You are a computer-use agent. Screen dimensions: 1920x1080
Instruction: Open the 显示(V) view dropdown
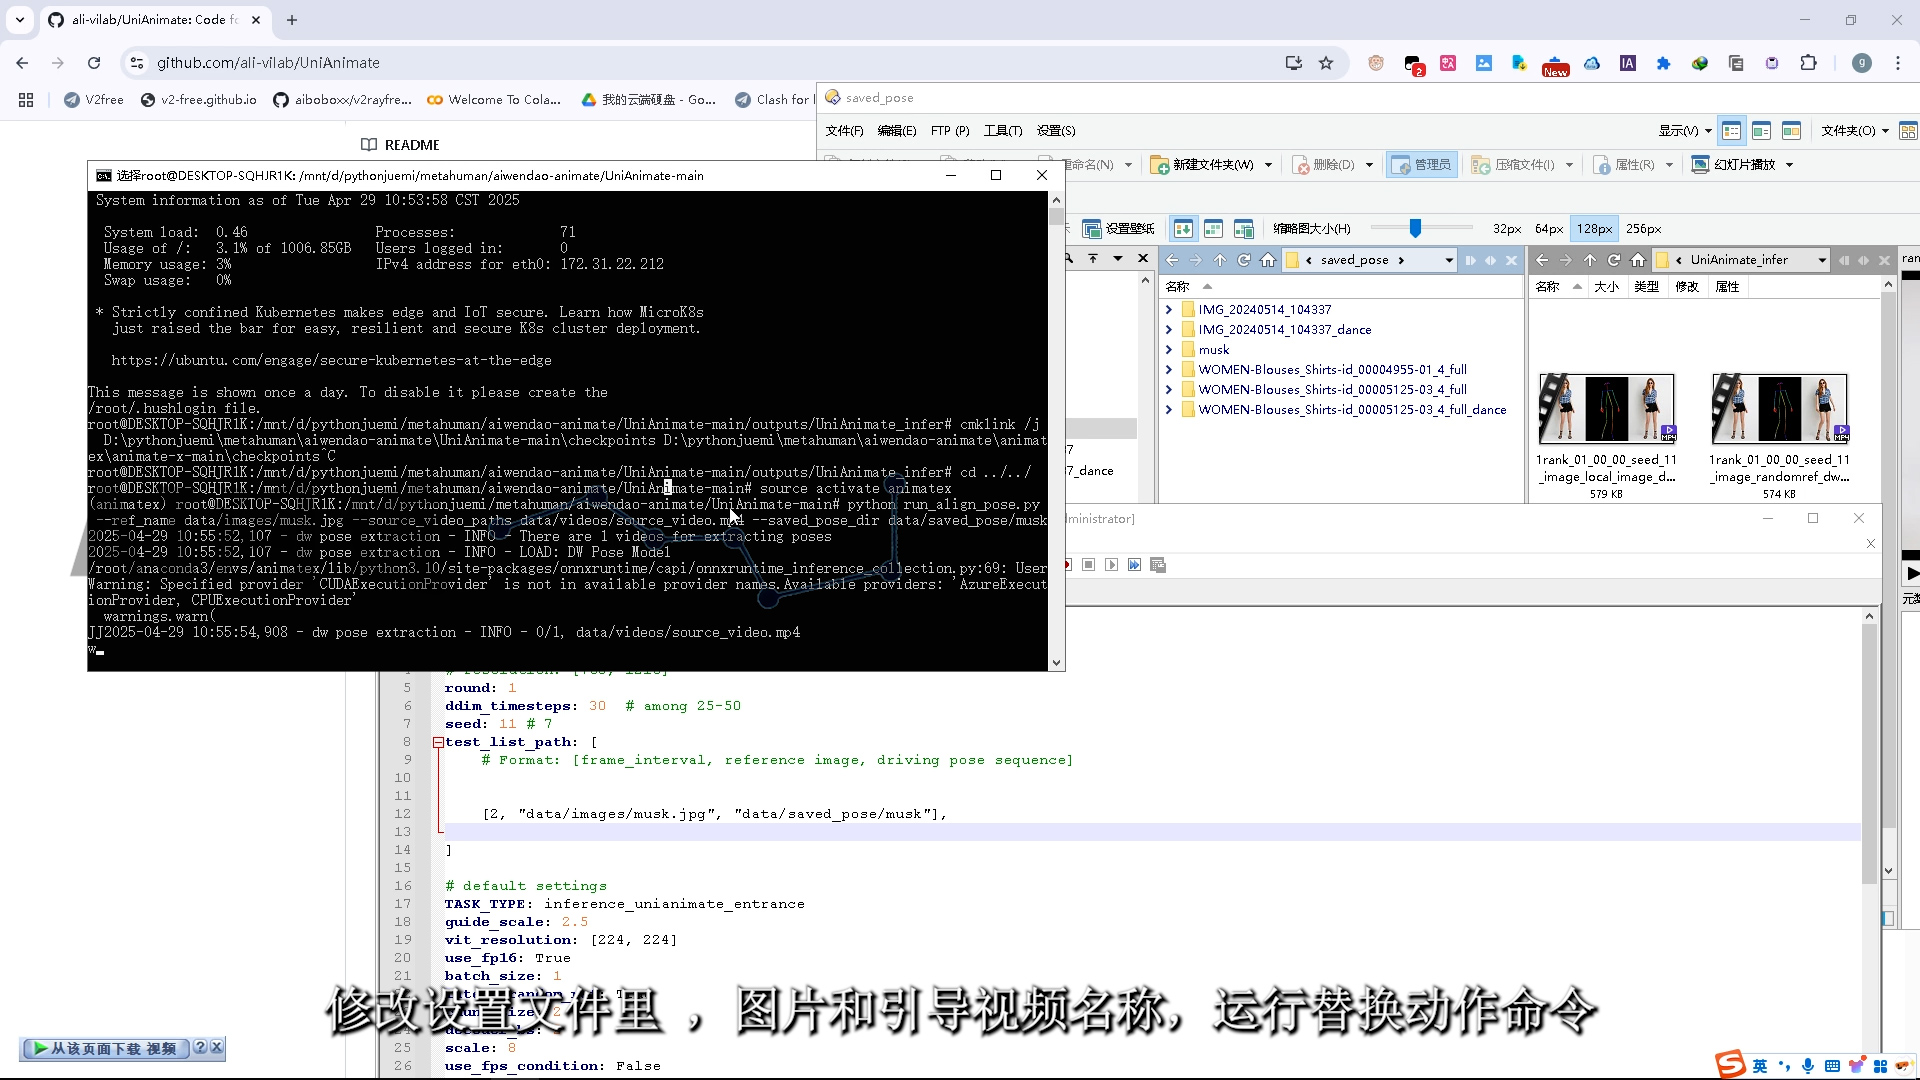(1685, 131)
